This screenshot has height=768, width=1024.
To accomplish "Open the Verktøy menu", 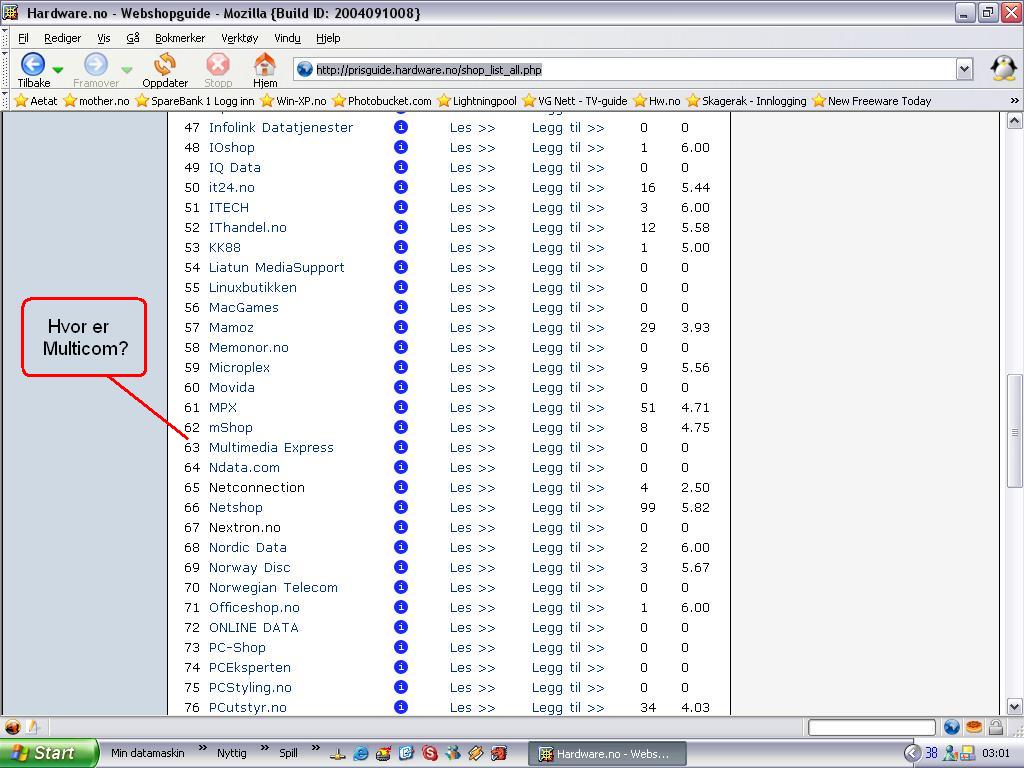I will pos(240,38).
